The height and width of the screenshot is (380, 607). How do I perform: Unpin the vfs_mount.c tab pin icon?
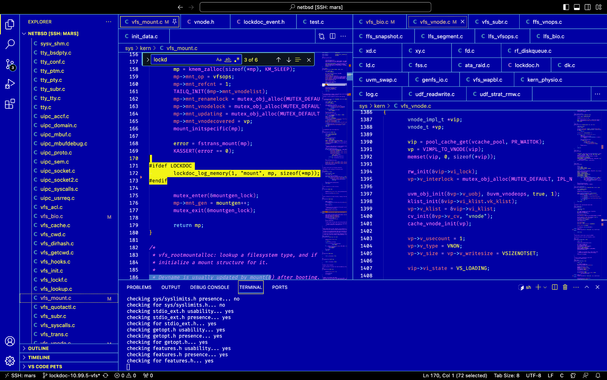[175, 22]
